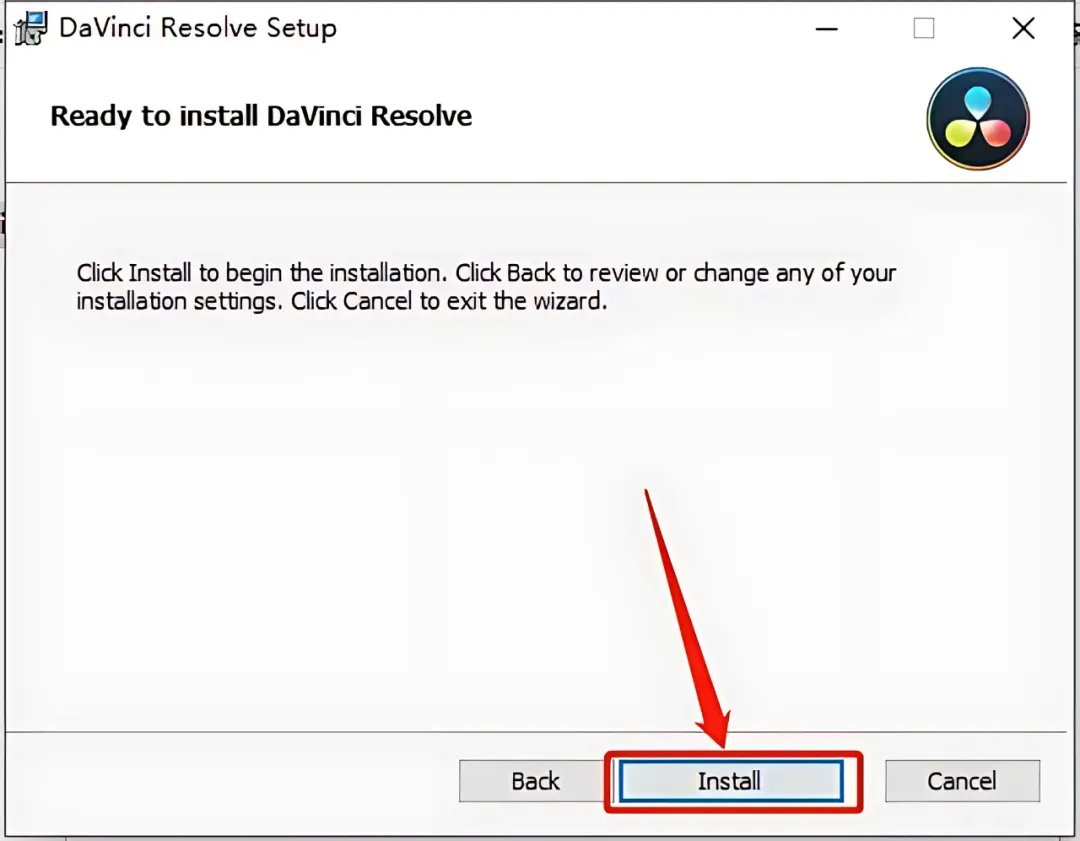Click the footer space left of Back
Viewport: 1080px width, 841px height.
click(232, 781)
